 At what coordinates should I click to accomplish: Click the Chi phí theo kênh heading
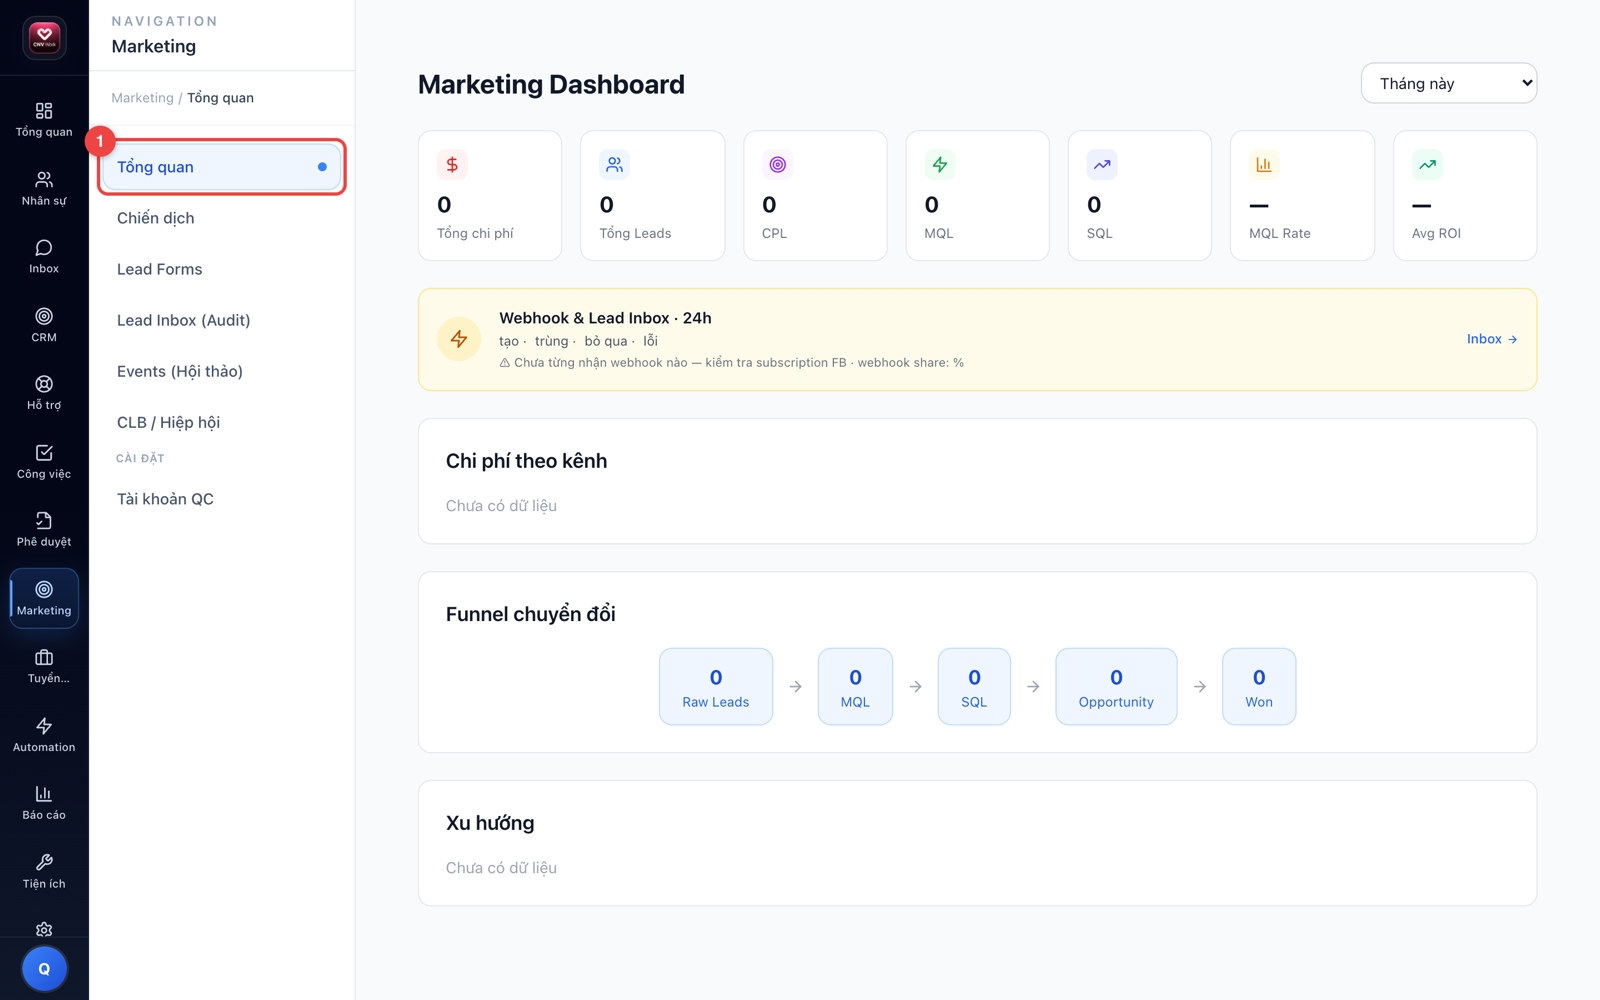[526, 461]
